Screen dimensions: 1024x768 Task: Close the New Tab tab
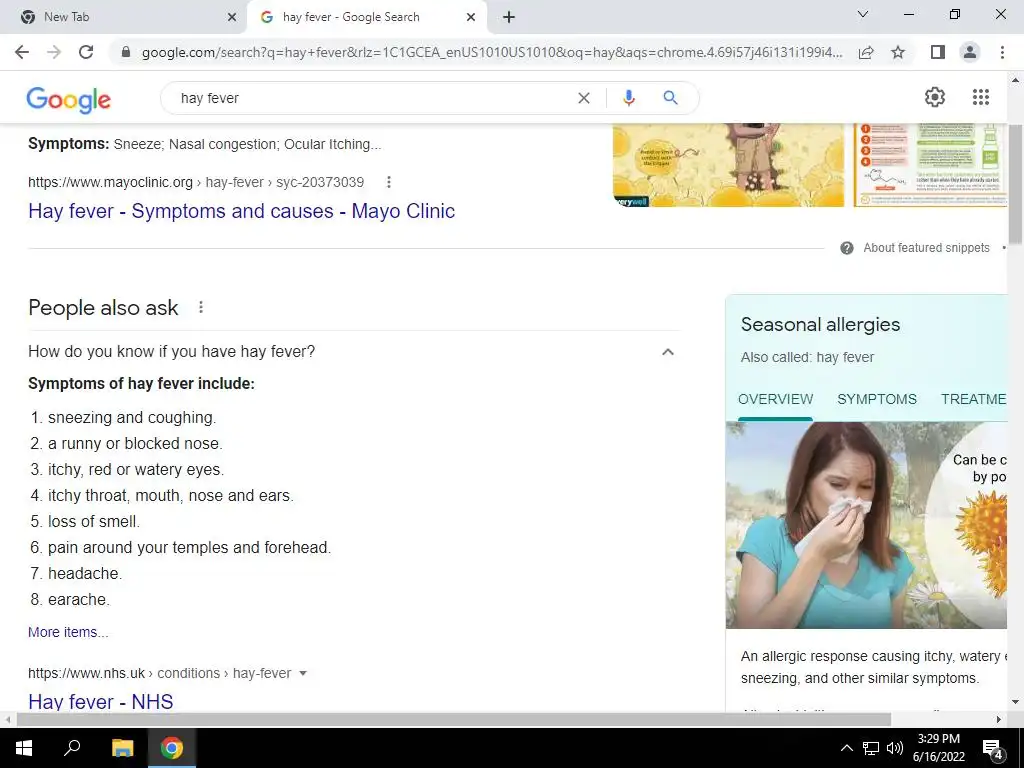[232, 17]
